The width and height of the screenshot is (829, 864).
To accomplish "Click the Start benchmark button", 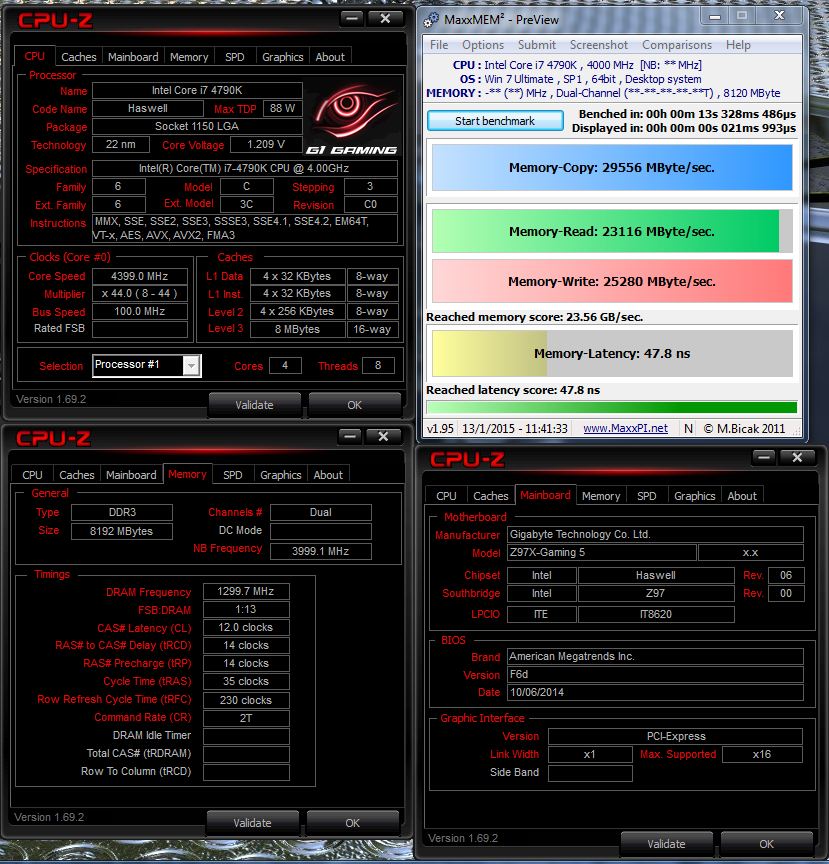I will point(495,121).
